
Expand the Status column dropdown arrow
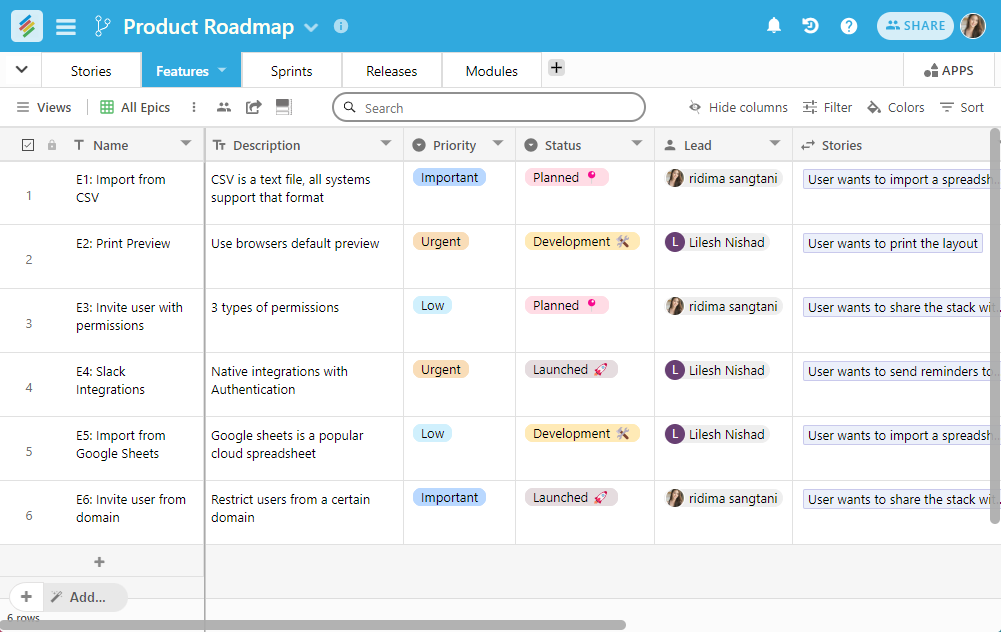point(638,144)
